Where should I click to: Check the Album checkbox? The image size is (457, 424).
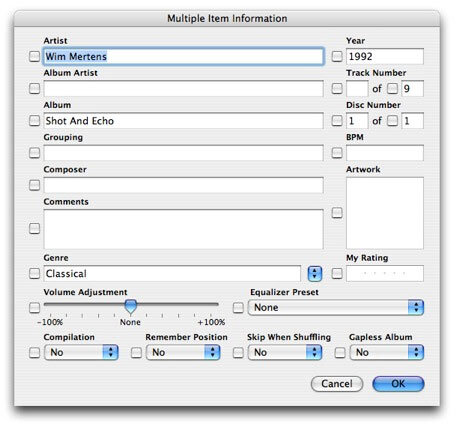(x=34, y=121)
